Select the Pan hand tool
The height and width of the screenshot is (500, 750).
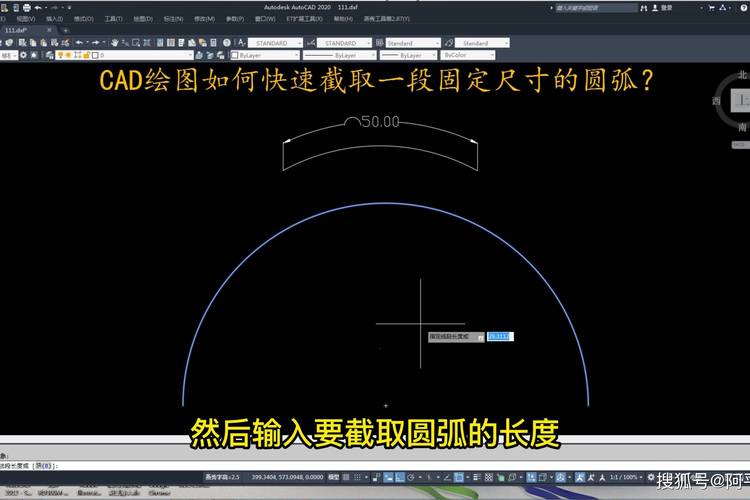click(114, 43)
